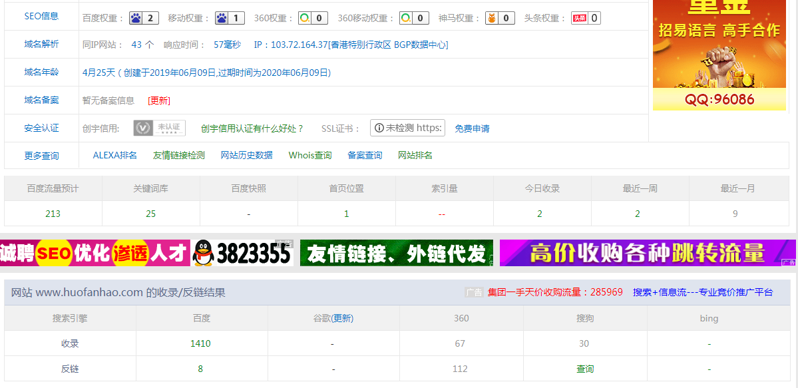The image size is (798, 388).
Task: Click the Toutiao weight badge 0
Action: 586,18
